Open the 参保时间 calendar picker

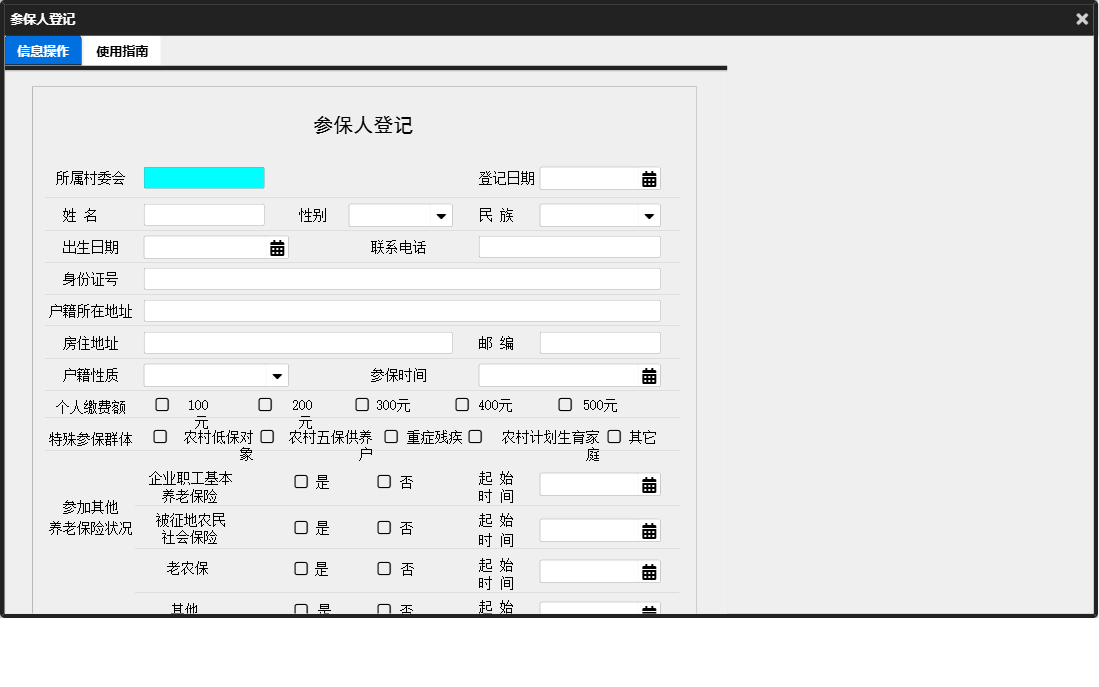tap(650, 375)
